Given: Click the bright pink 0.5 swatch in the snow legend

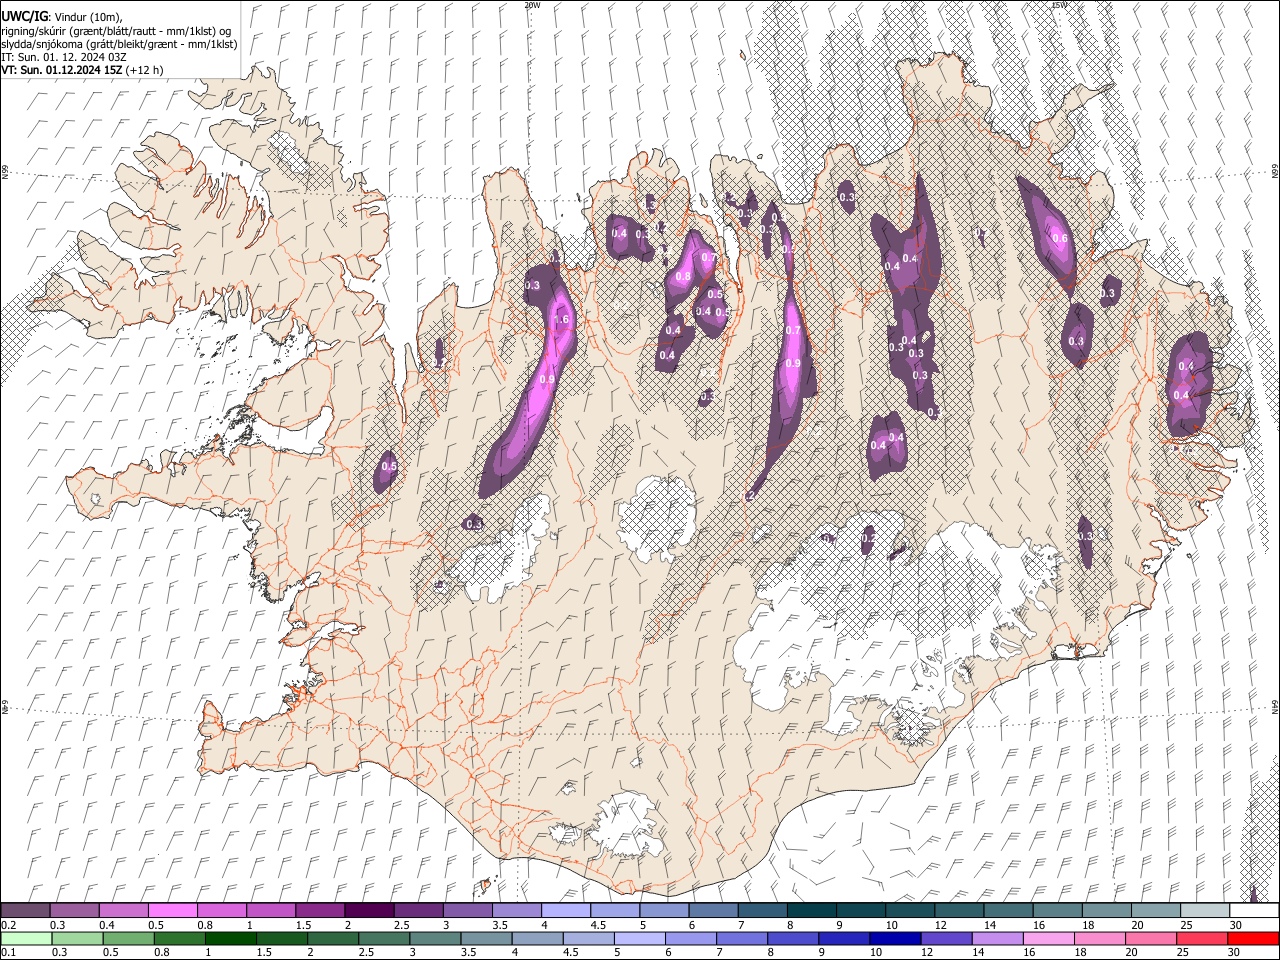Looking at the screenshot, I should 172,911.
